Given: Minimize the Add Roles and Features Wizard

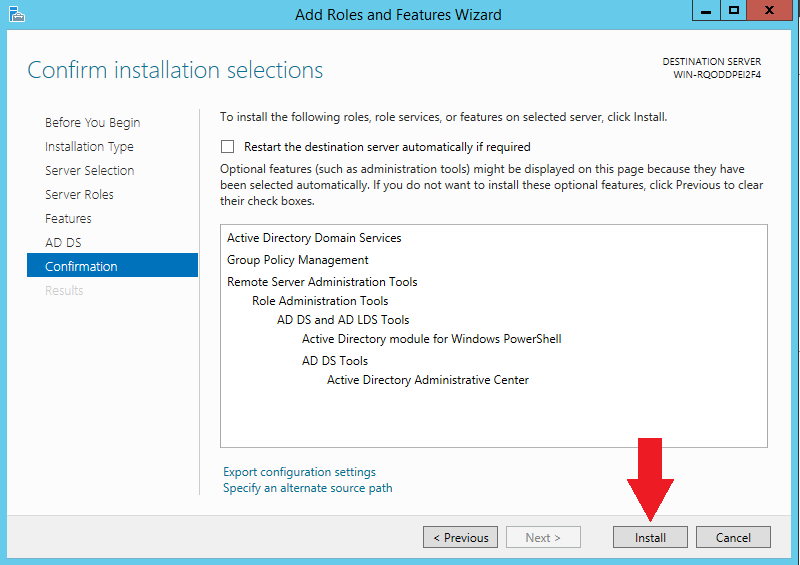Looking at the screenshot, I should [705, 10].
